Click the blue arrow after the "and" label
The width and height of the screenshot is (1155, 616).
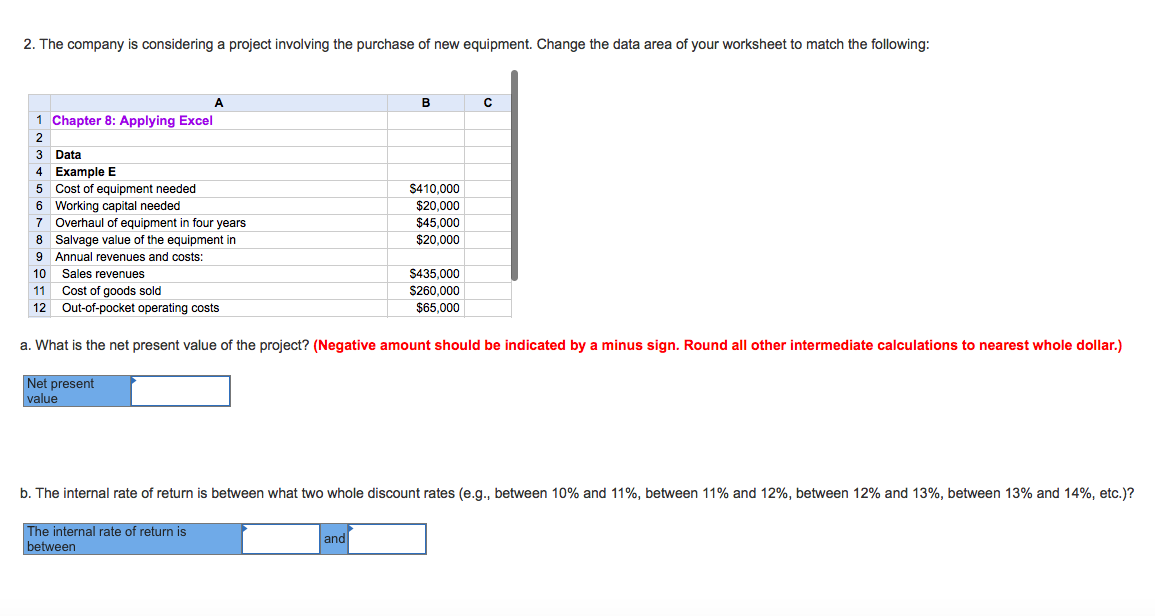coord(349,528)
